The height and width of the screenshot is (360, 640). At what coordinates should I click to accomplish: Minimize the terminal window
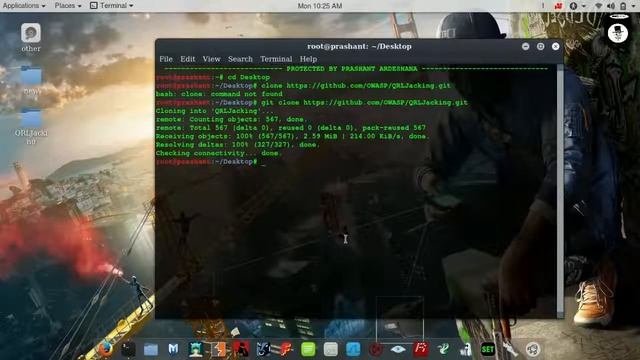click(x=526, y=47)
